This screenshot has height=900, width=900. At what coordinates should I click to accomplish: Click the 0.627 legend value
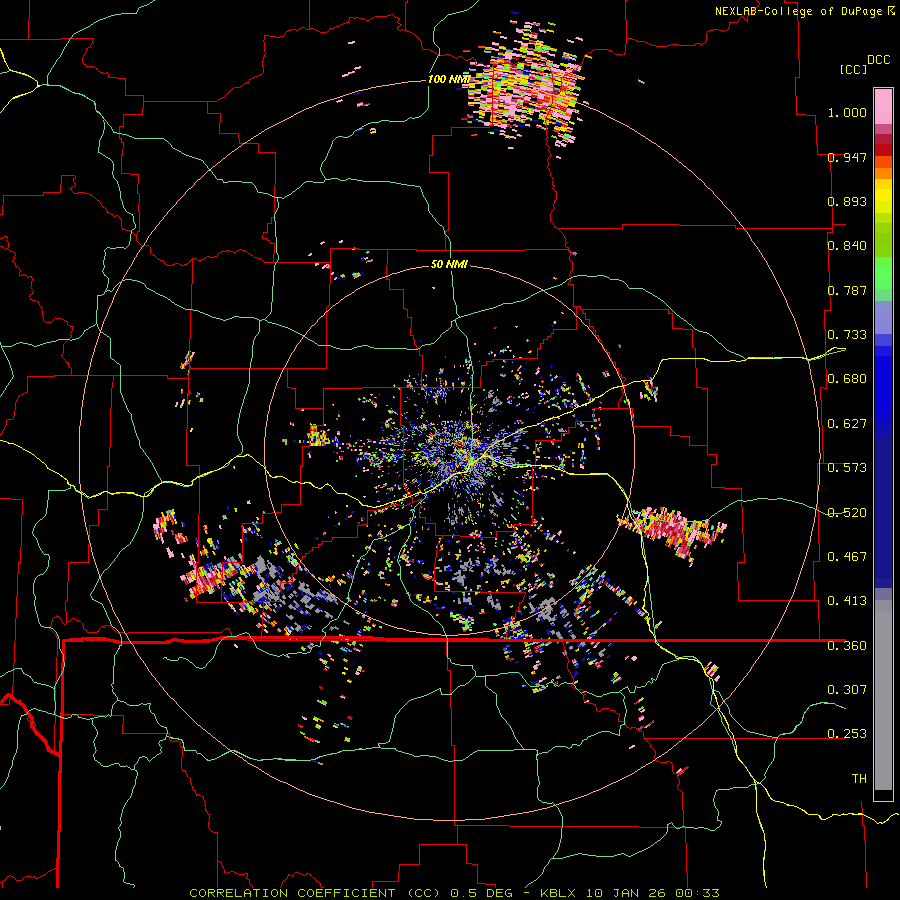[x=847, y=424]
